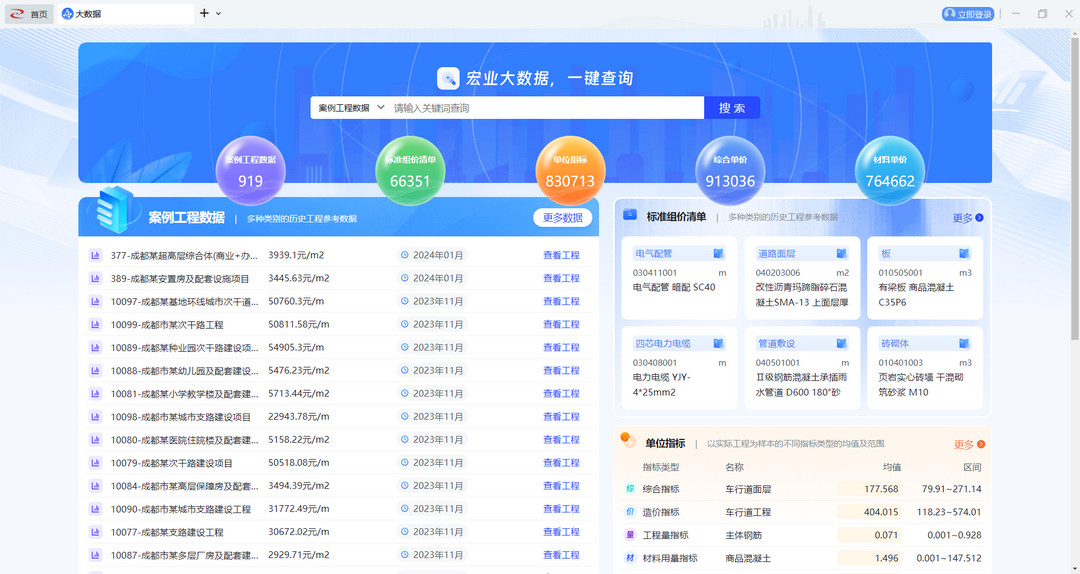Viewport: 1080px width, 574px height.
Task: Open 查看工程 link for project 389
Action: 561,278
